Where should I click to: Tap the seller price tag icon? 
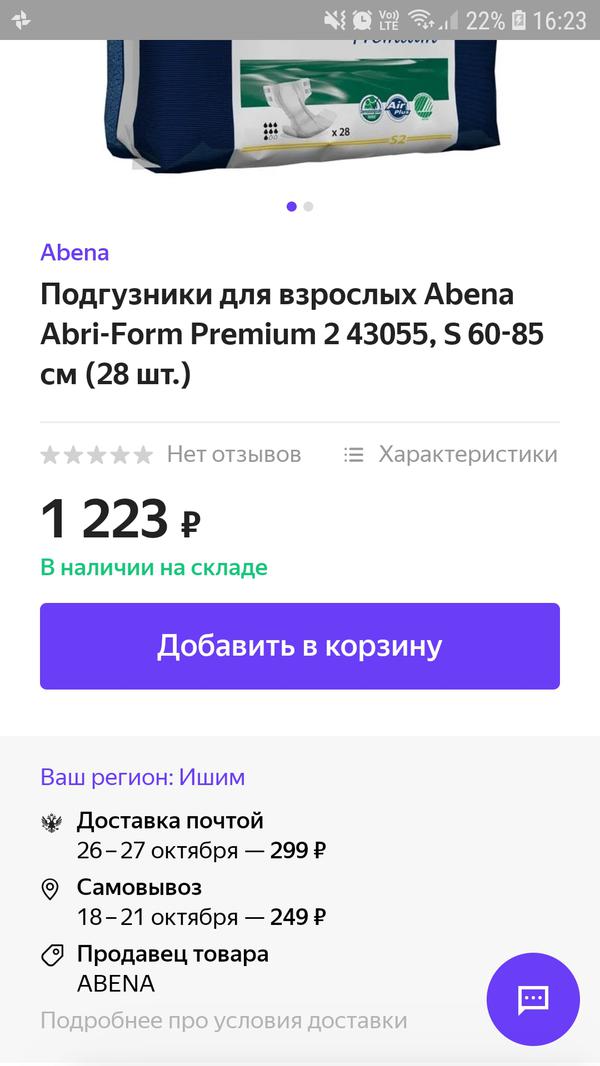[x=51, y=955]
